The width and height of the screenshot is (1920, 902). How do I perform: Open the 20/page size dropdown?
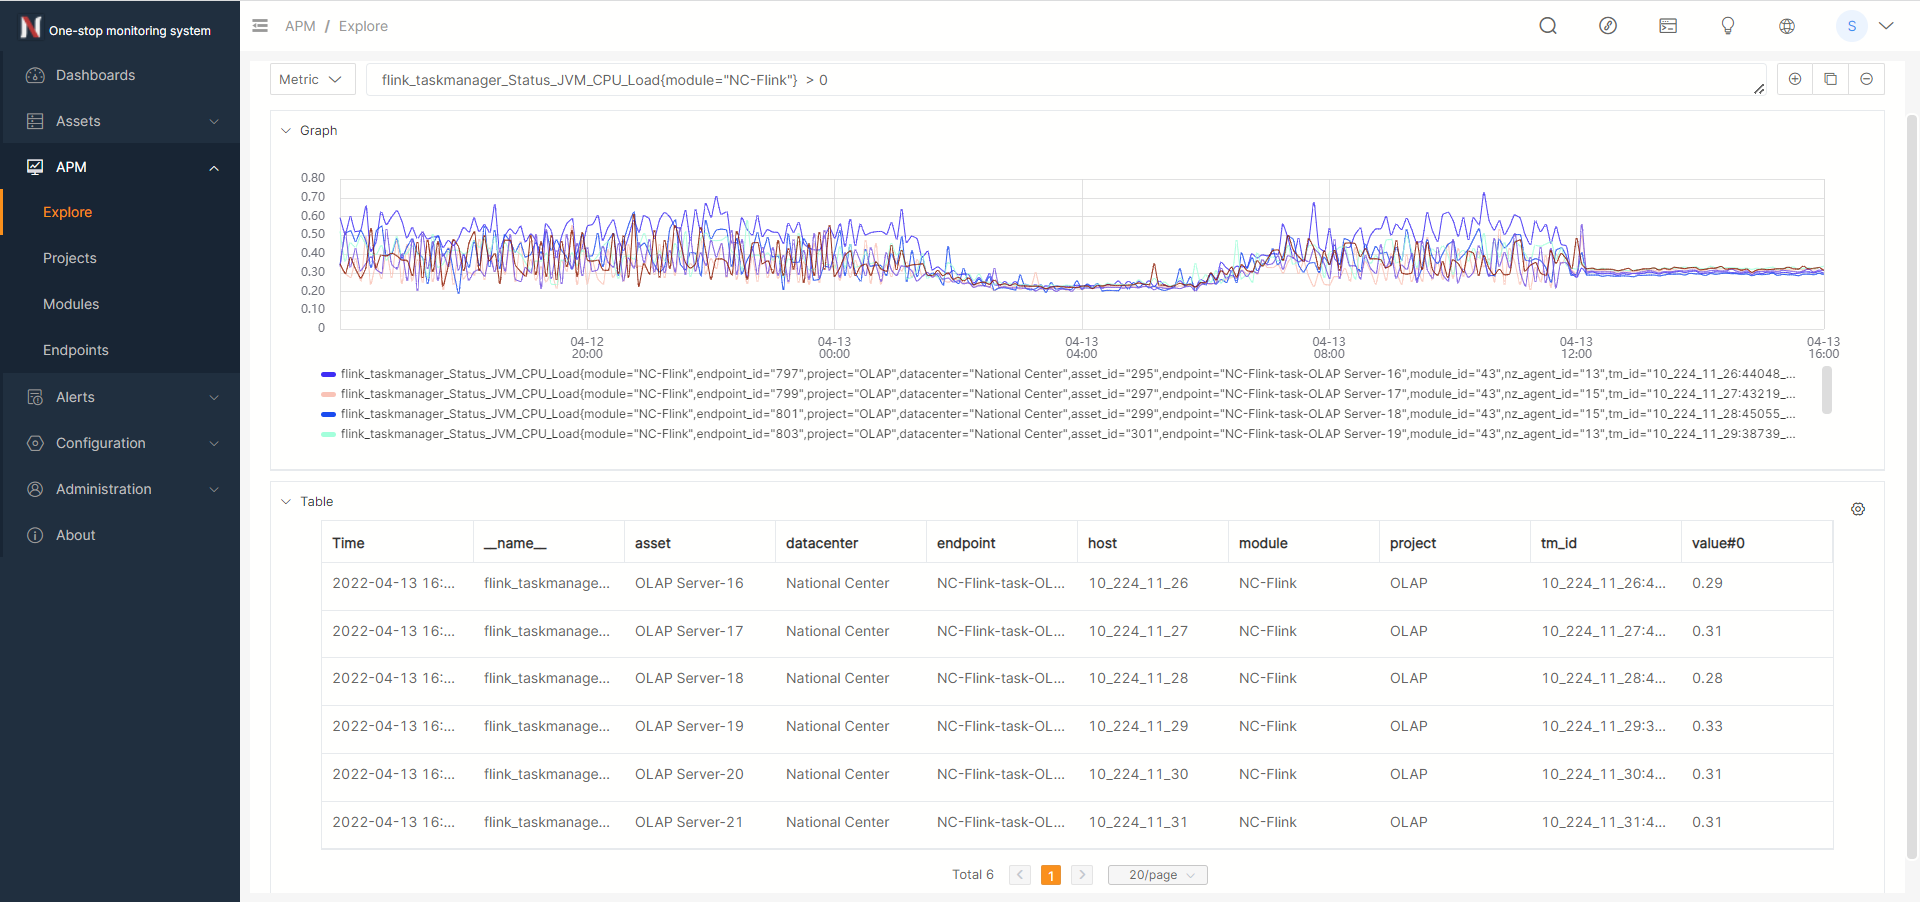point(1157,875)
